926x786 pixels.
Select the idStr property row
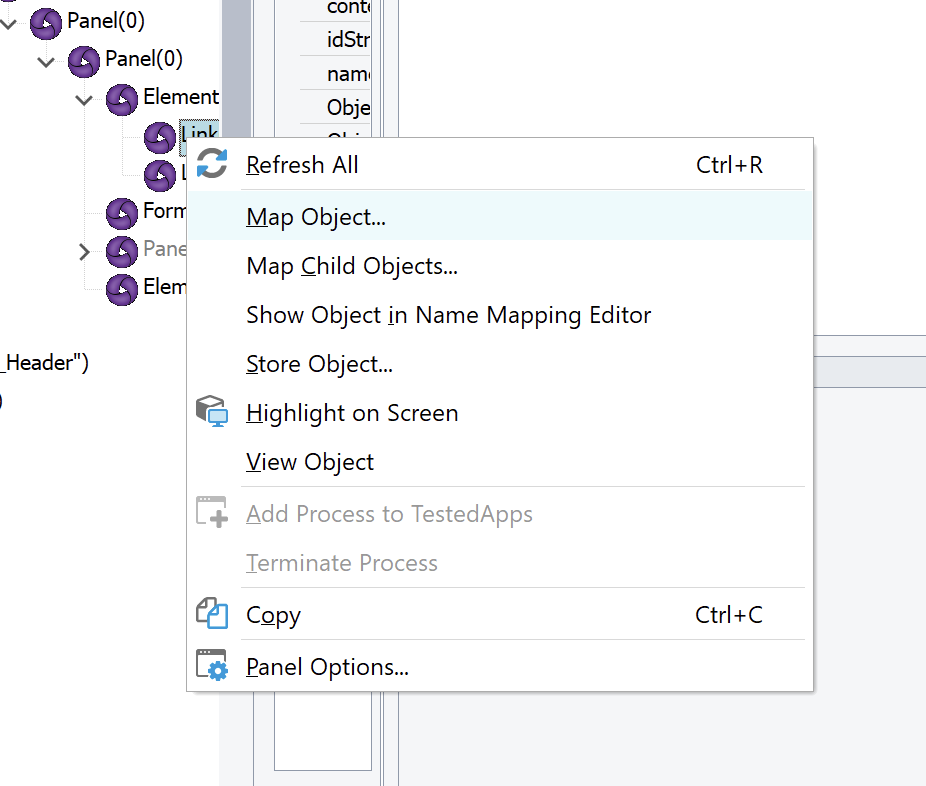click(x=348, y=39)
